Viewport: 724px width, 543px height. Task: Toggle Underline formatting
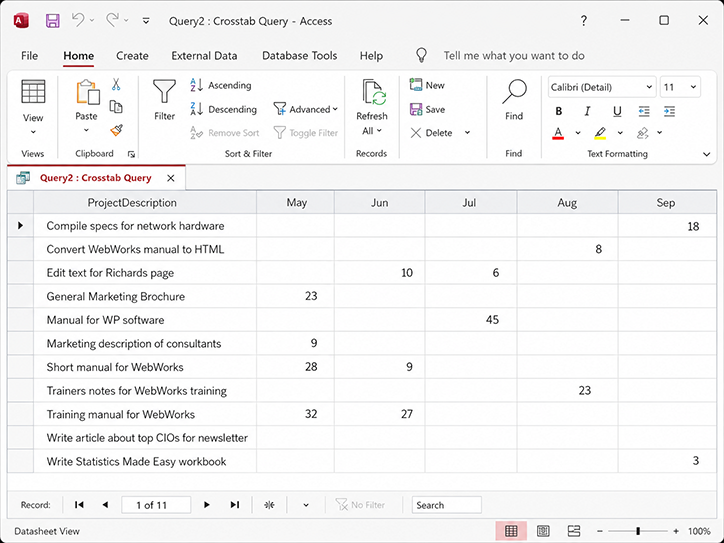coord(617,111)
